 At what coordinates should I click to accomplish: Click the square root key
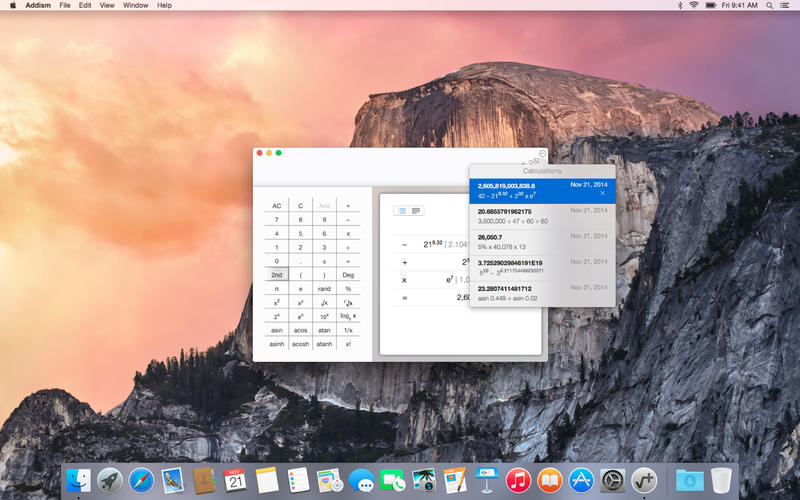(x=324, y=303)
